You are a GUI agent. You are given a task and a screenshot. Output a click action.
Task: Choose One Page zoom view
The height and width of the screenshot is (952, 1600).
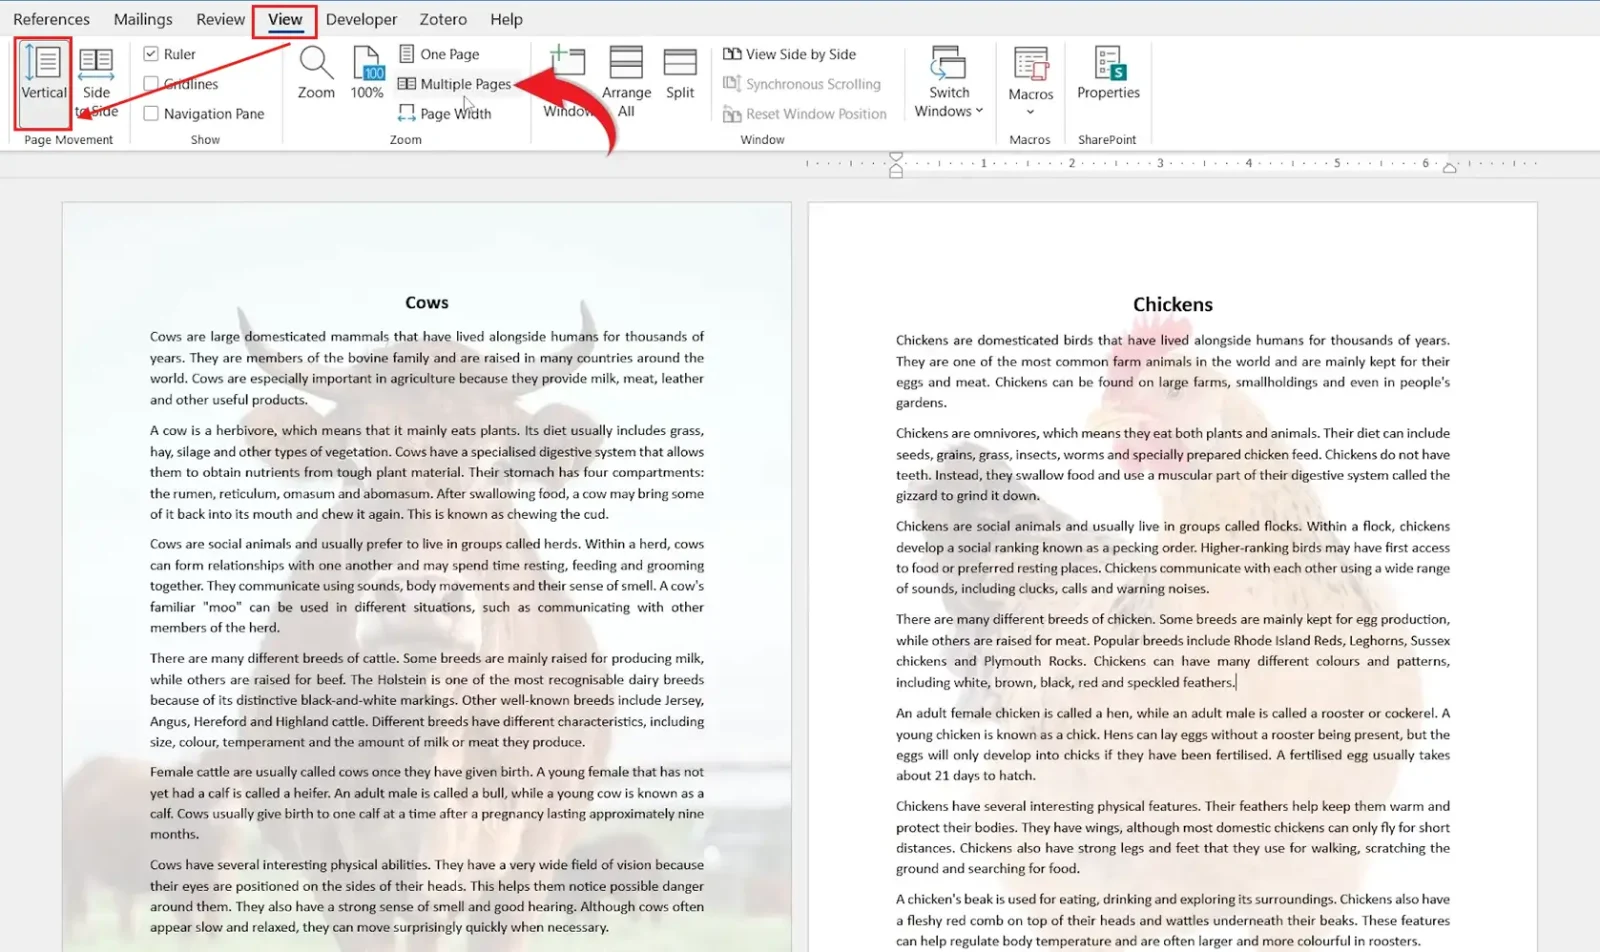pyautogui.click(x=439, y=54)
